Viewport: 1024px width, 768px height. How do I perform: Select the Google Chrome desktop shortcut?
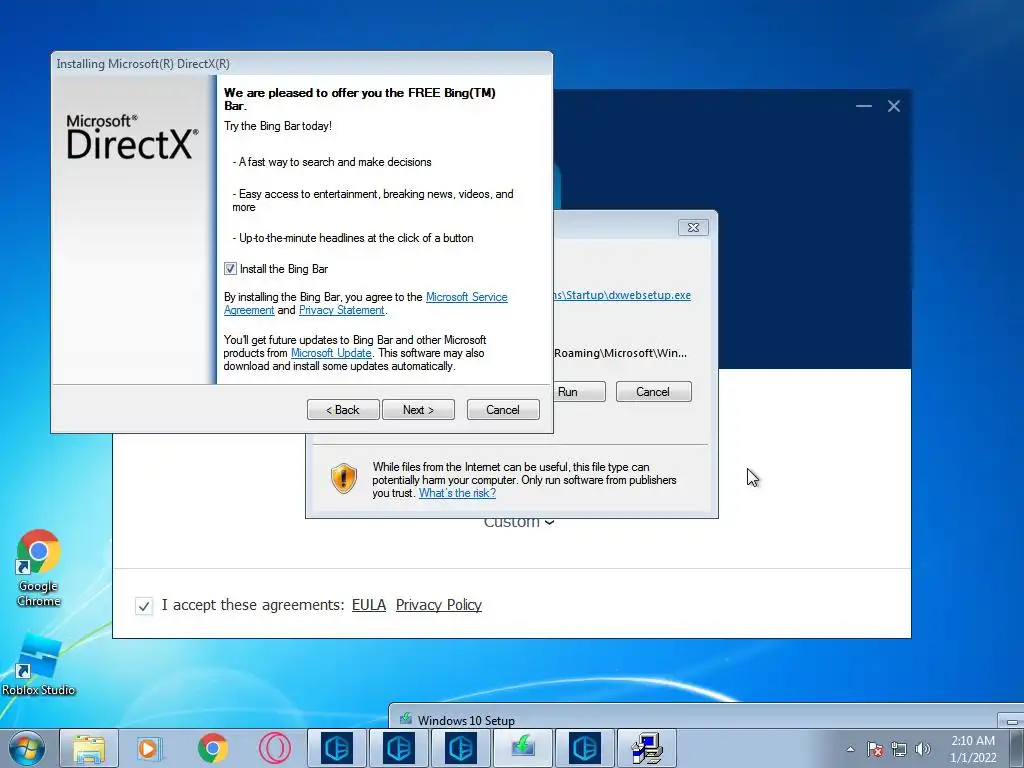[x=39, y=568]
